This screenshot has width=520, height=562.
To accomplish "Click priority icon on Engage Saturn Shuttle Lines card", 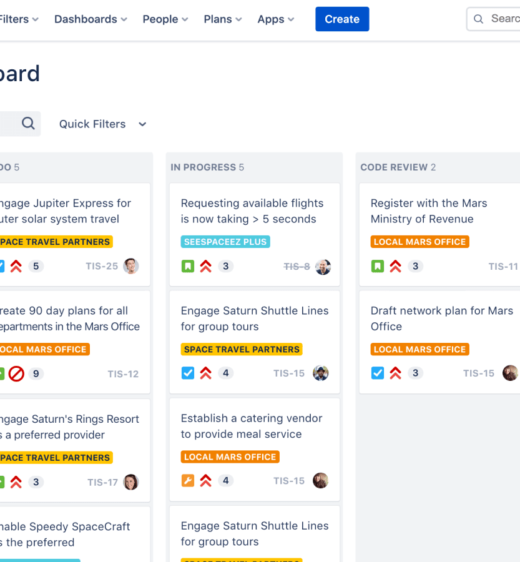I will [x=206, y=373].
